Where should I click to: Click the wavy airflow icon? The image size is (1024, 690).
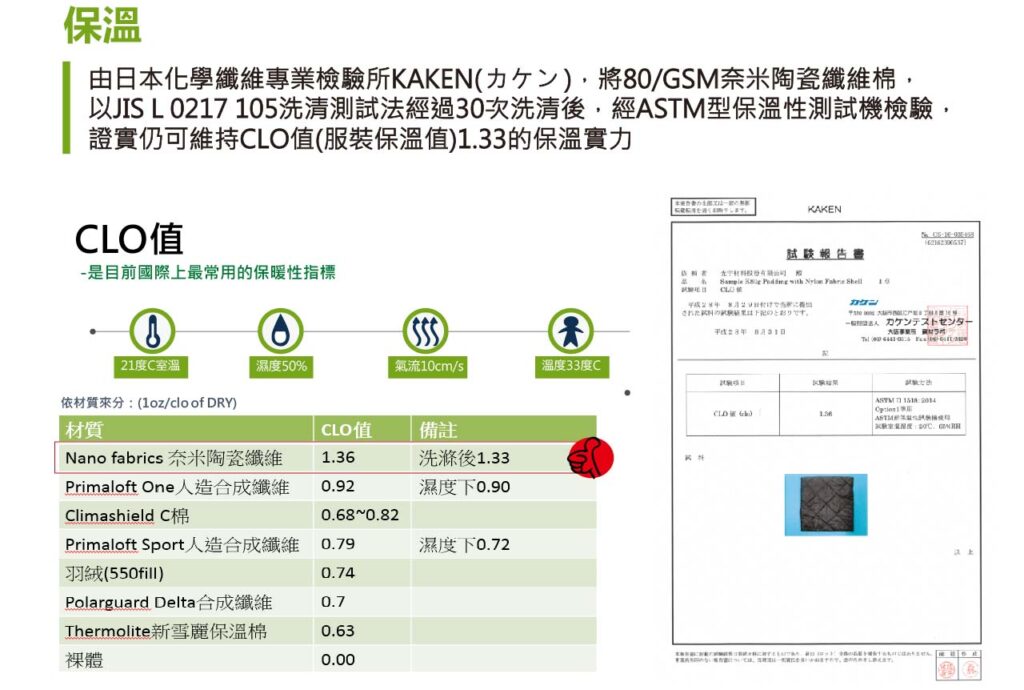click(x=427, y=330)
